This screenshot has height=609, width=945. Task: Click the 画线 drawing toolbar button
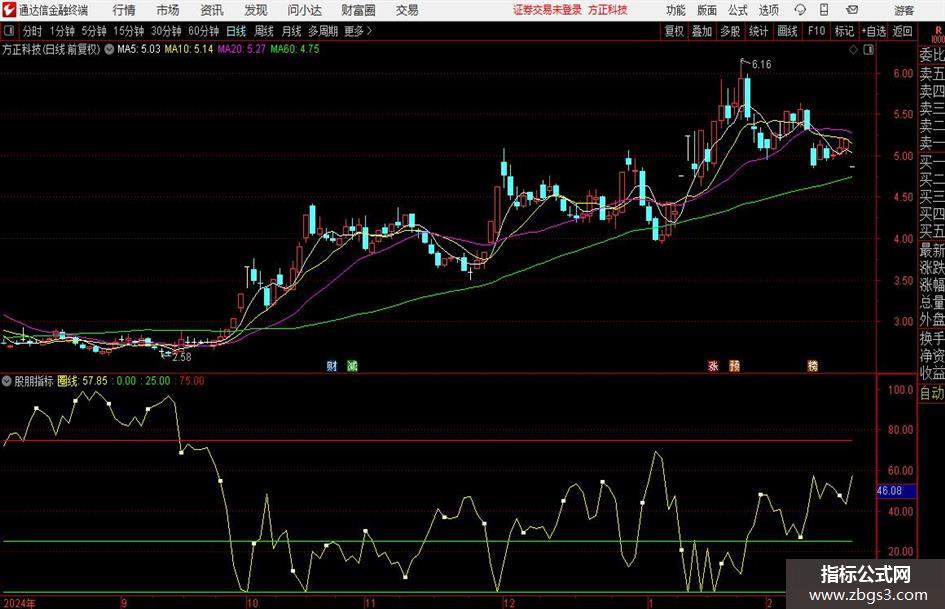(787, 31)
